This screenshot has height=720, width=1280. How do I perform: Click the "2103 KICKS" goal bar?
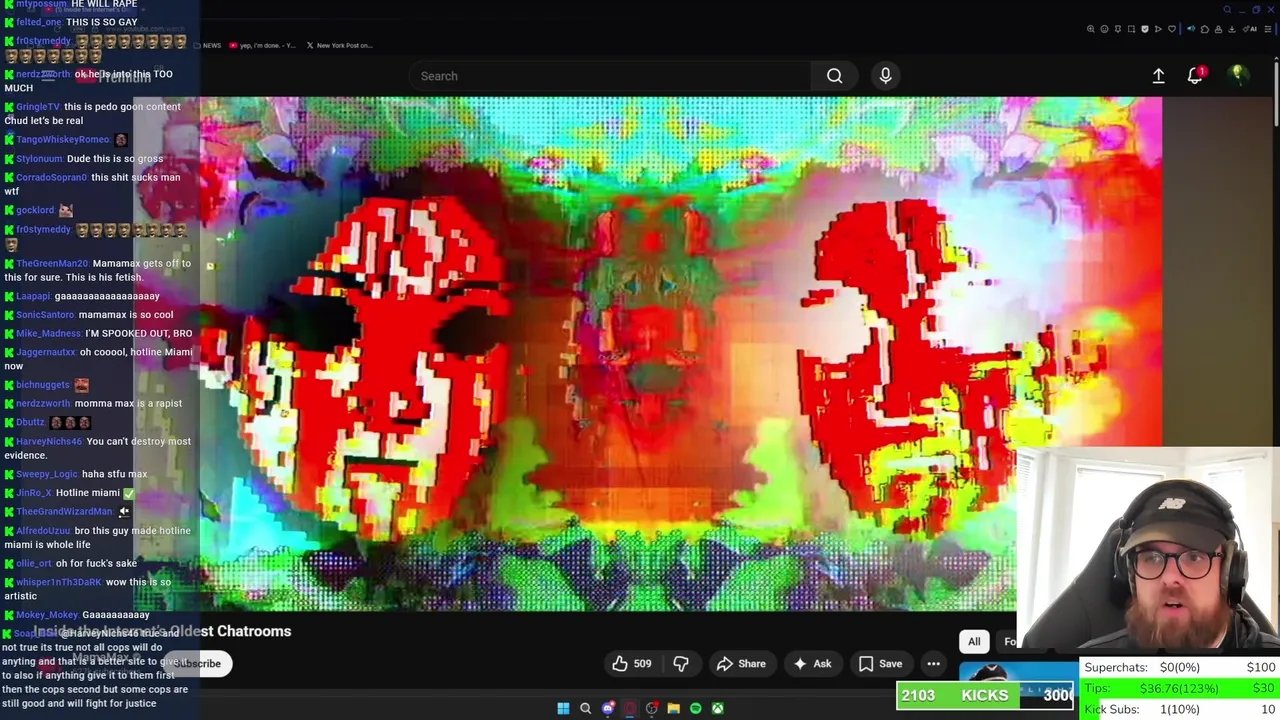pyautogui.click(x=985, y=695)
